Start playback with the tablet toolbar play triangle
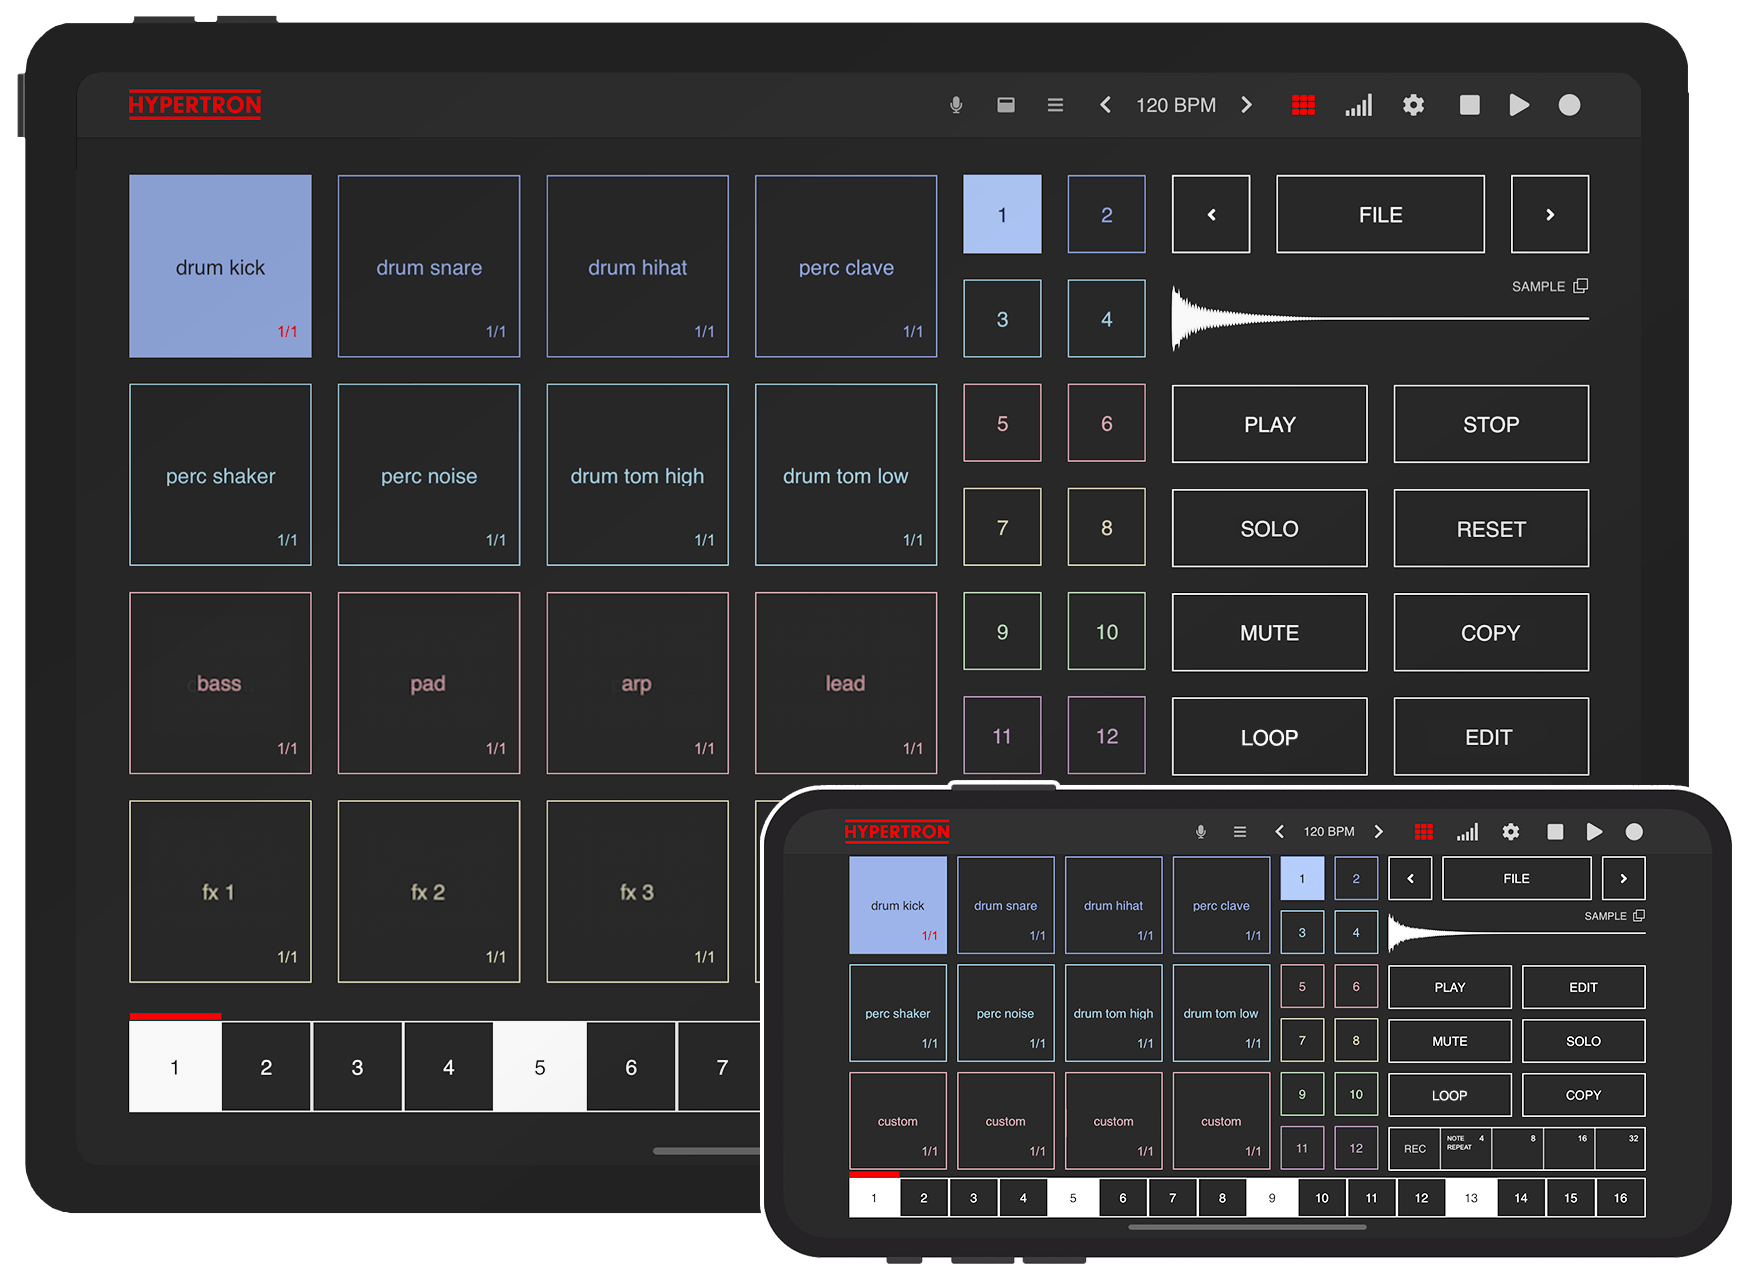The image size is (1750, 1280). pos(1519,105)
